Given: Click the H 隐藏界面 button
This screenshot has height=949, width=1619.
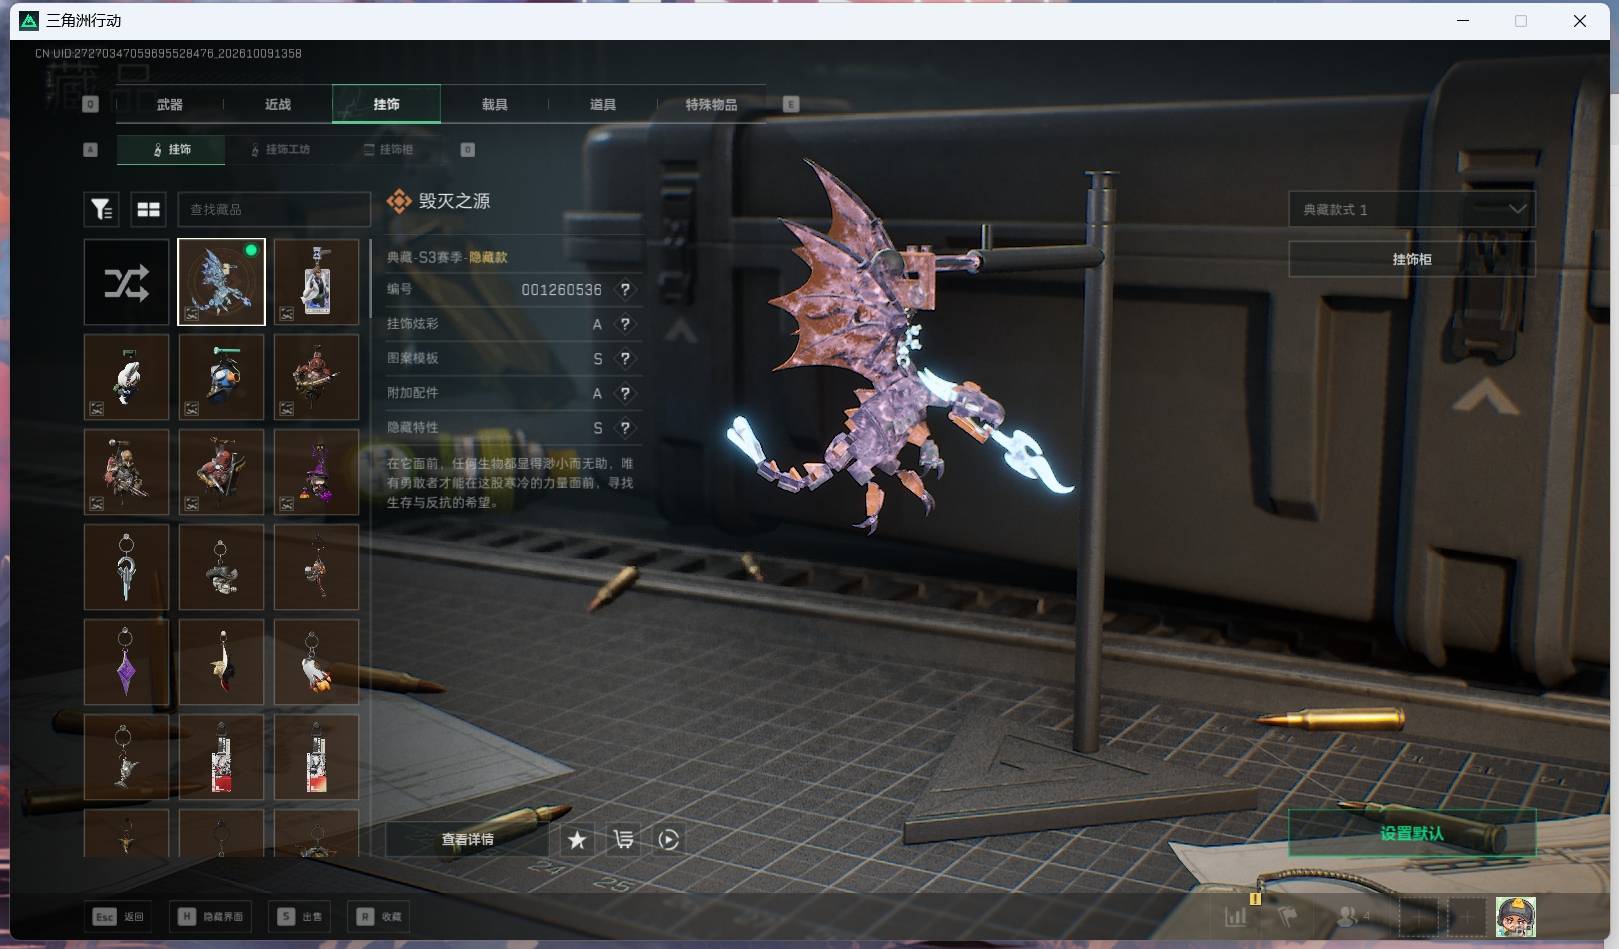Looking at the screenshot, I should pyautogui.click(x=212, y=916).
